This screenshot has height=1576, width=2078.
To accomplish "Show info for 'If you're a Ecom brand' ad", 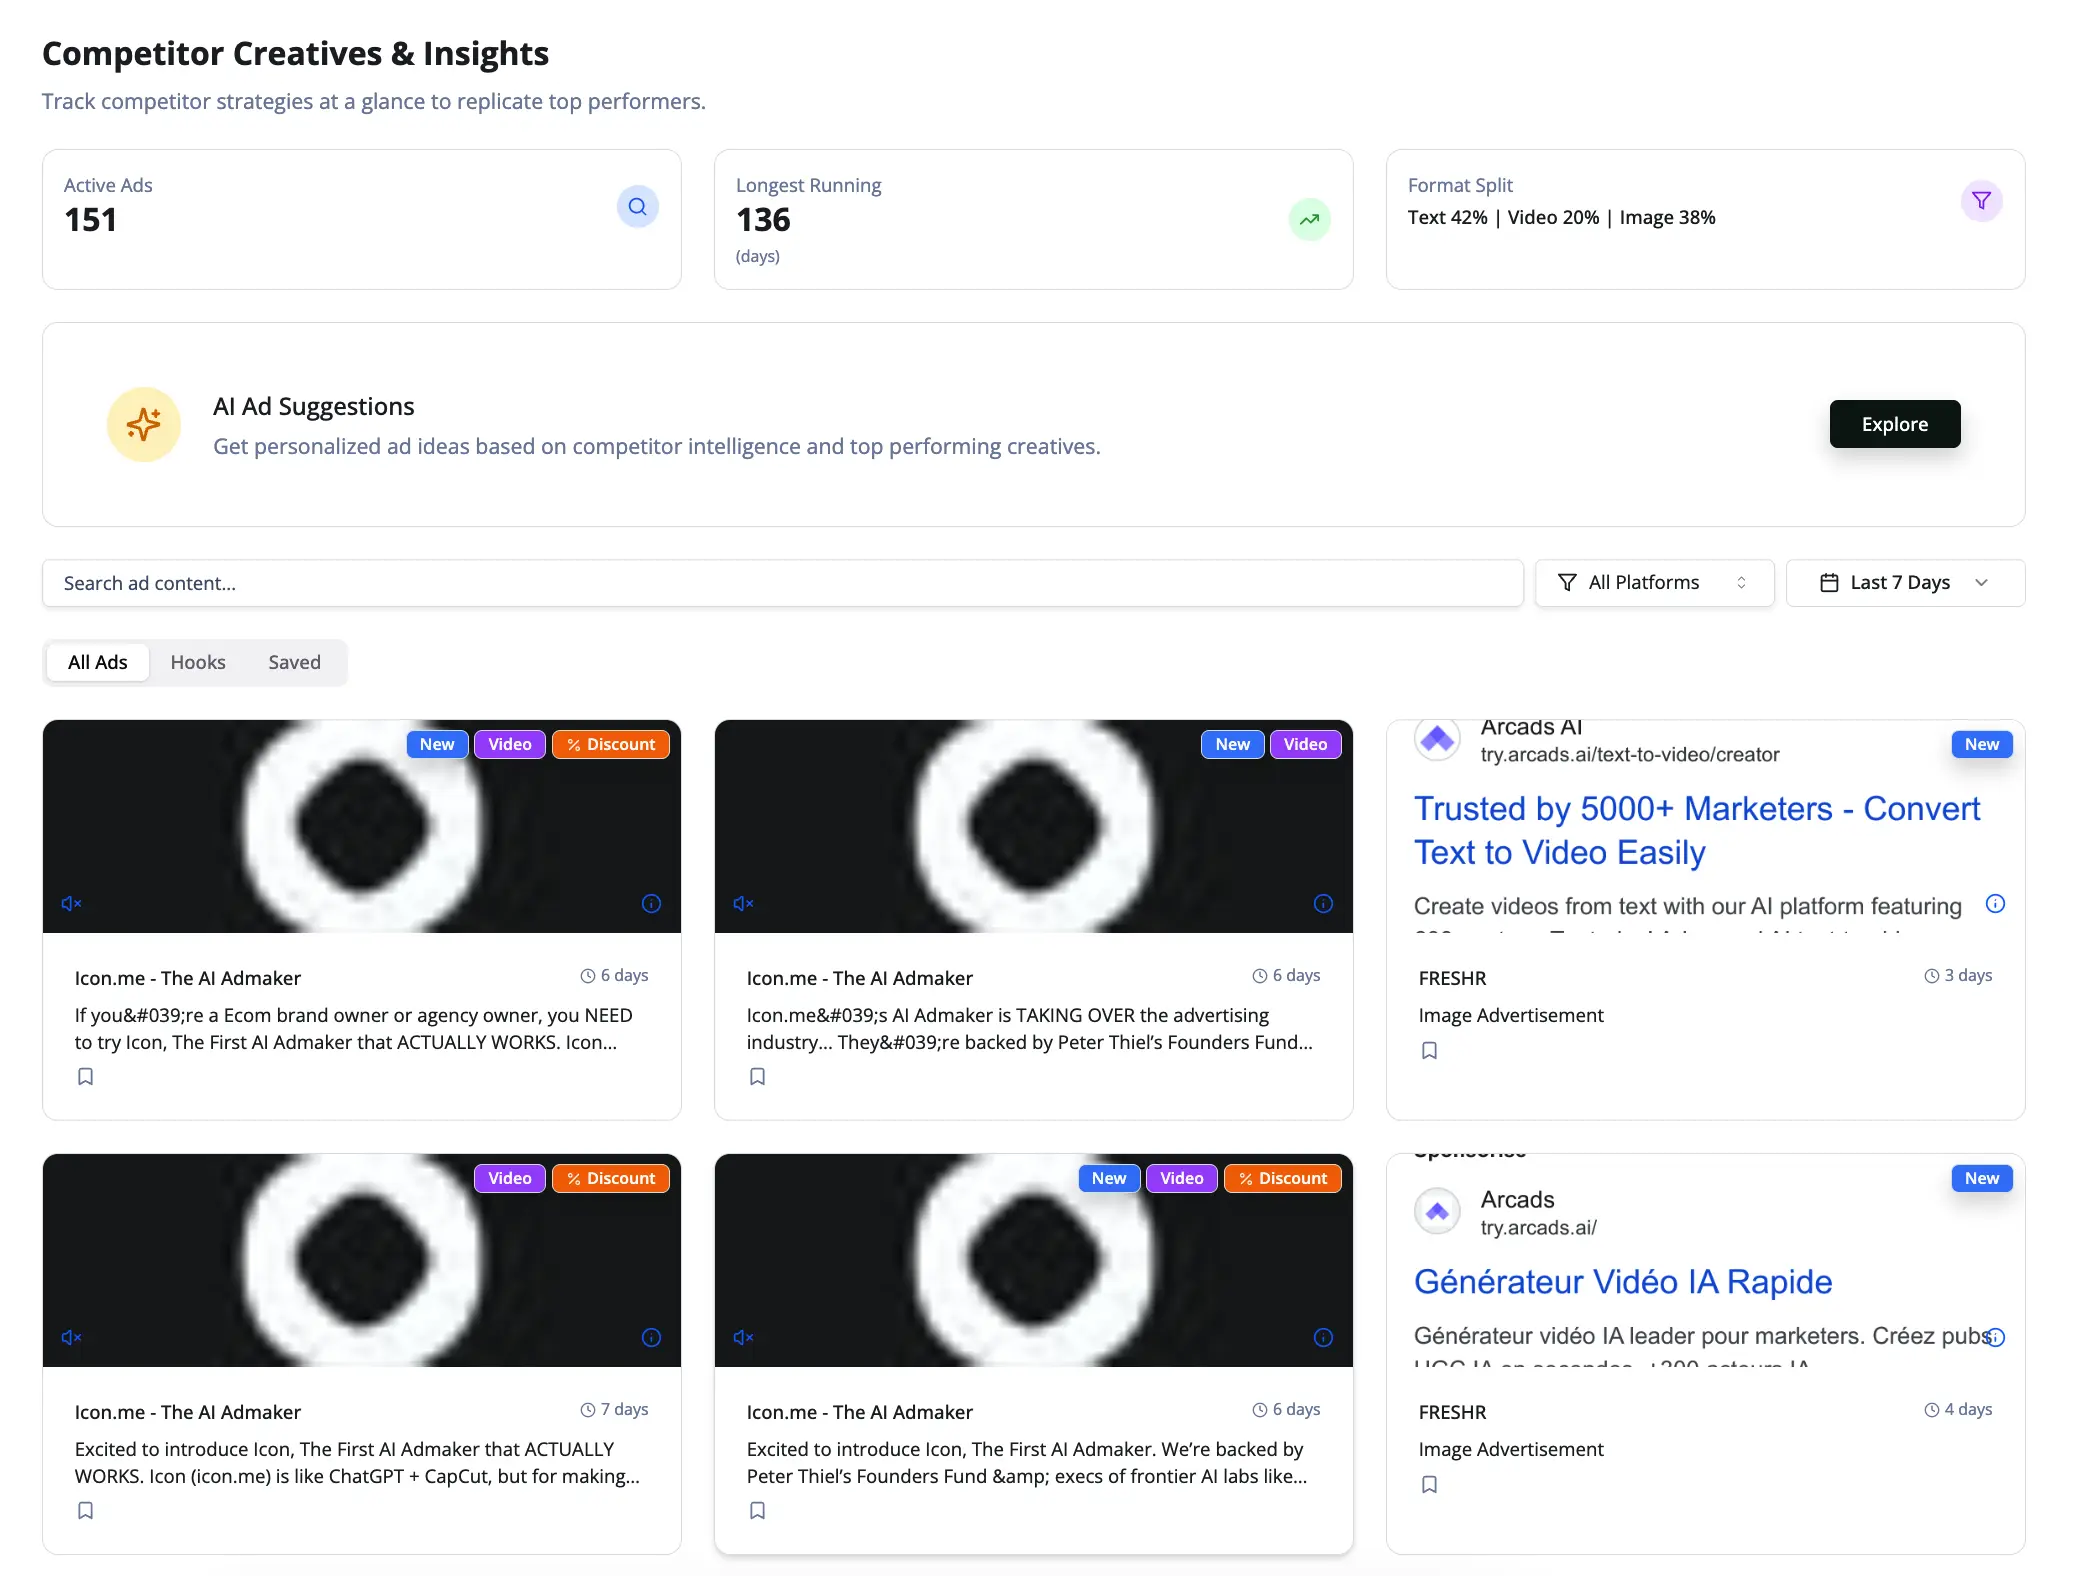I will coord(651,904).
